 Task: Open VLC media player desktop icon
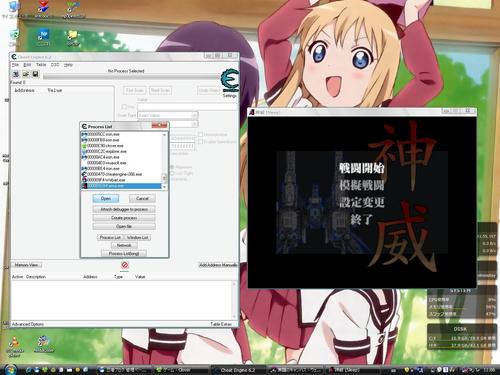(x=14, y=346)
